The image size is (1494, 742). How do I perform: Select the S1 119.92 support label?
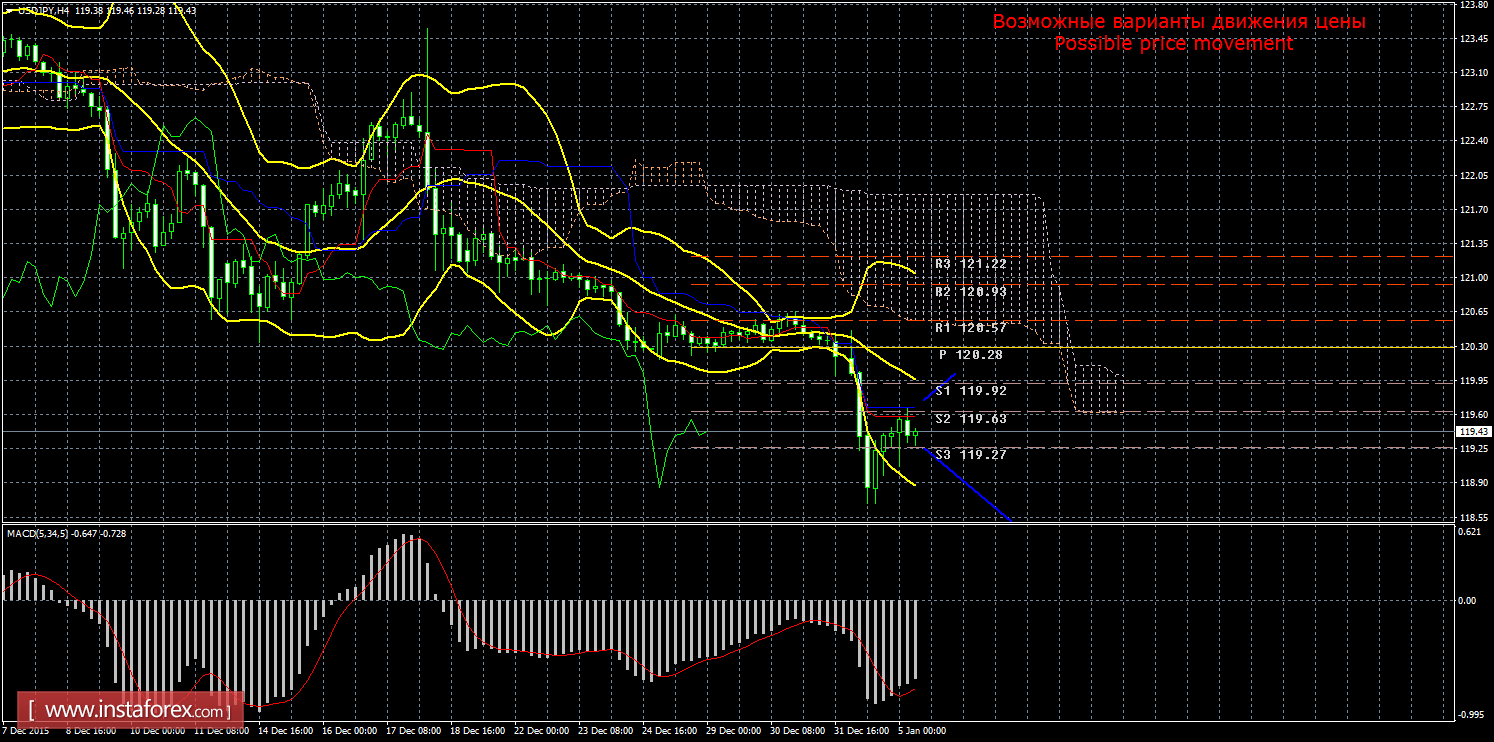tap(969, 391)
